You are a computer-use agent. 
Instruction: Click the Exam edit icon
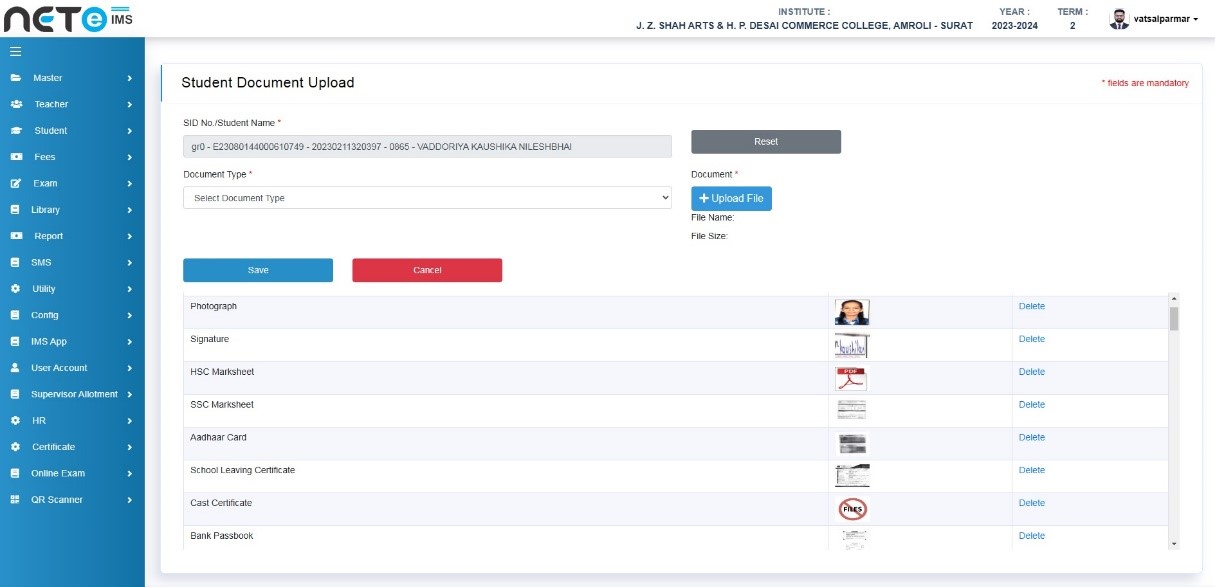[x=16, y=184]
